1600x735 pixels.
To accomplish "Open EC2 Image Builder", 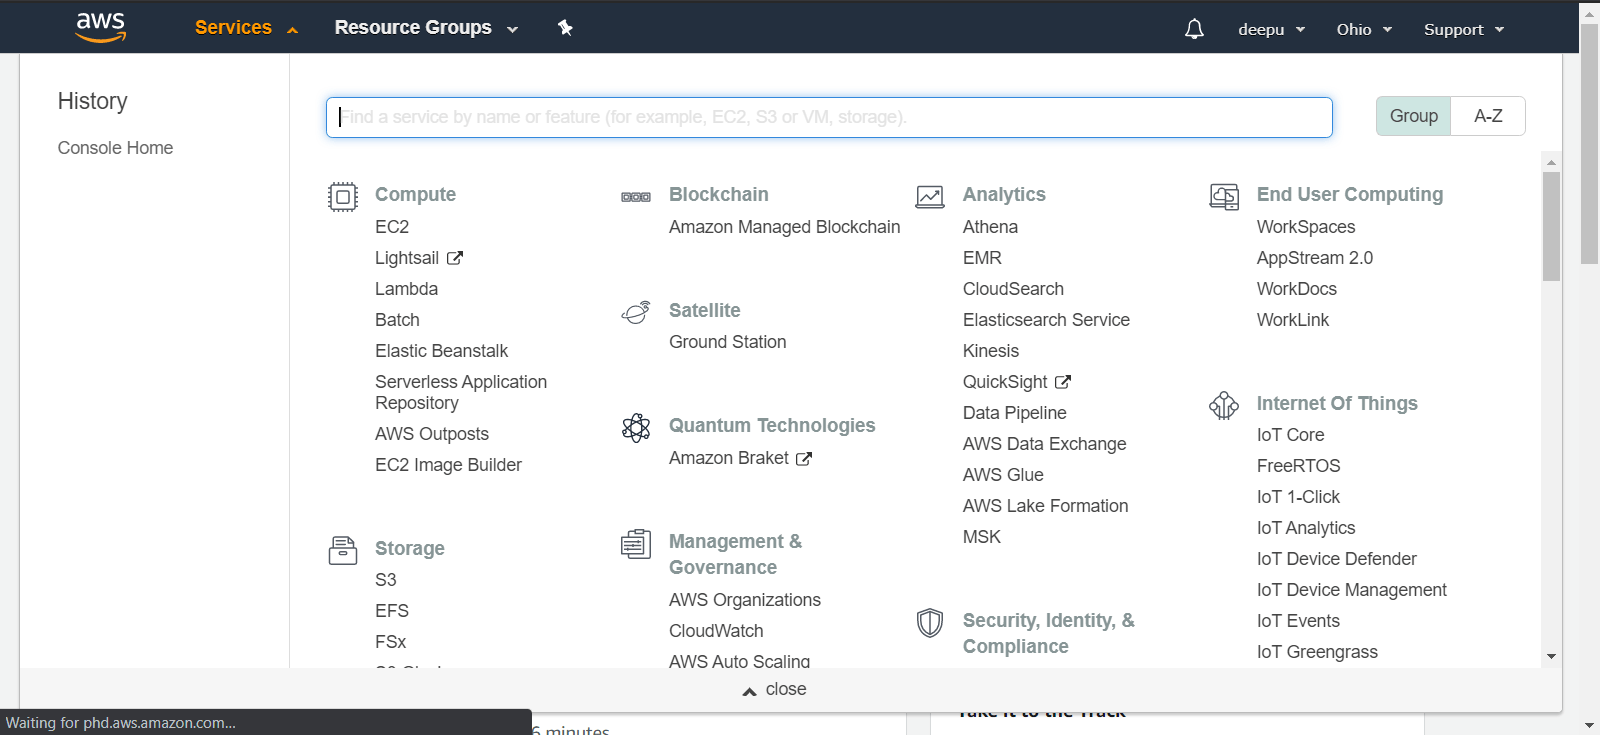I will 448,465.
